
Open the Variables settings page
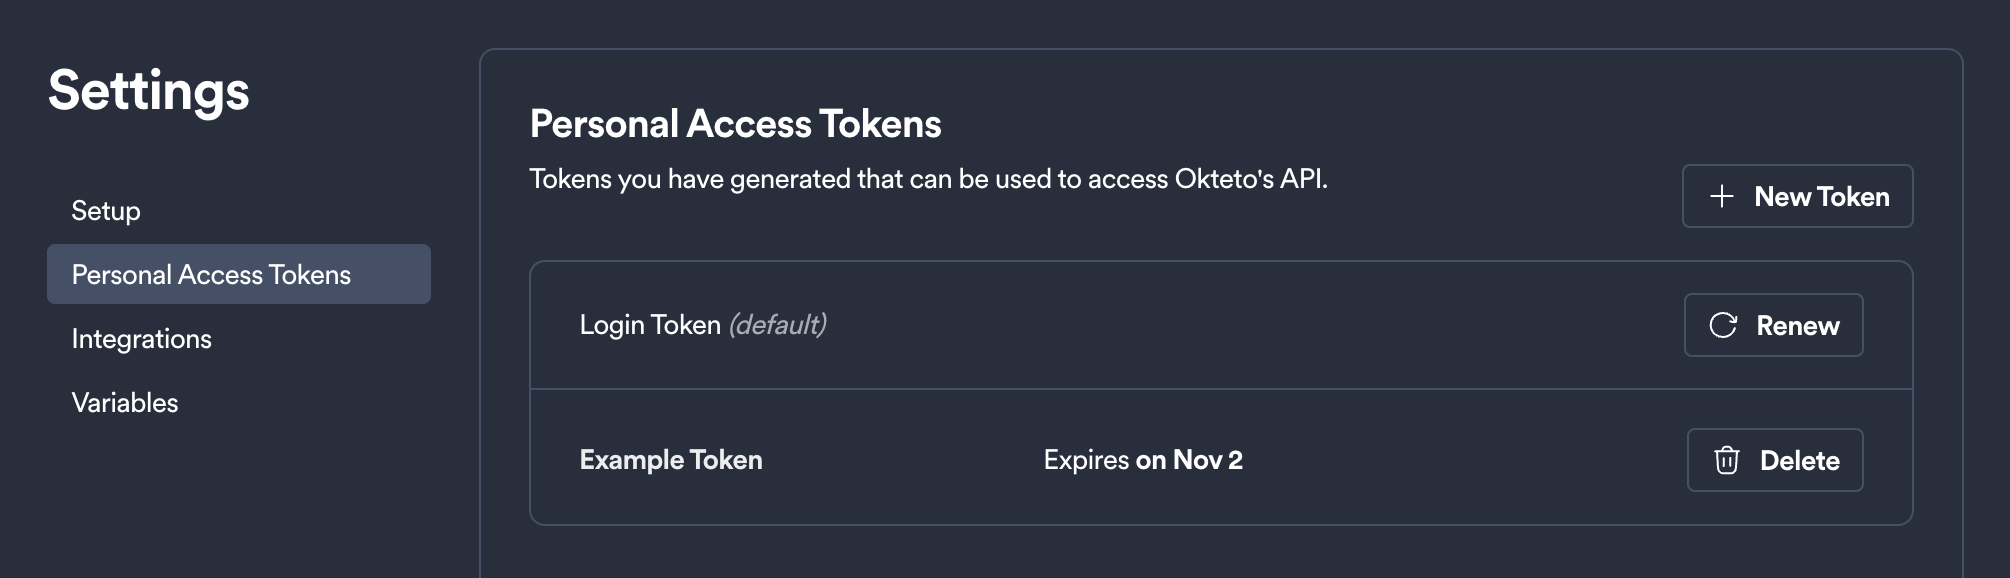pos(124,403)
